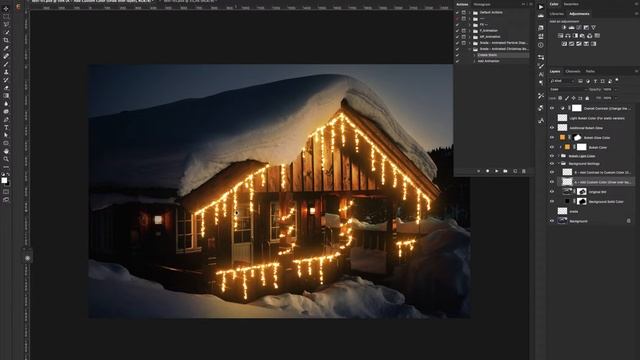Hide the Additional Bokeh Glow layer
This screenshot has height=360, width=640.
tap(552, 128)
